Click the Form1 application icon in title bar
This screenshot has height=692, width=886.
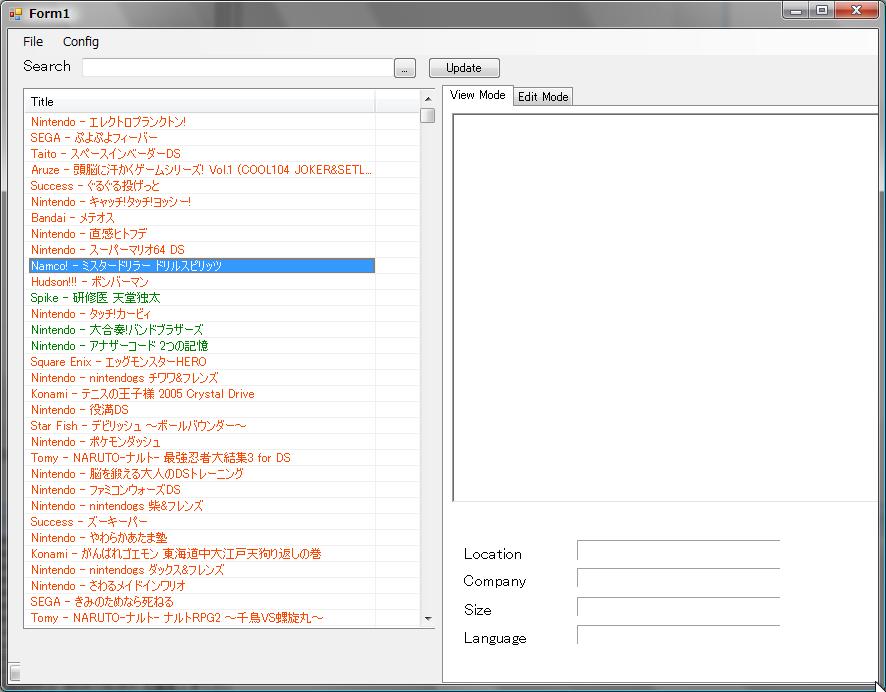point(15,13)
